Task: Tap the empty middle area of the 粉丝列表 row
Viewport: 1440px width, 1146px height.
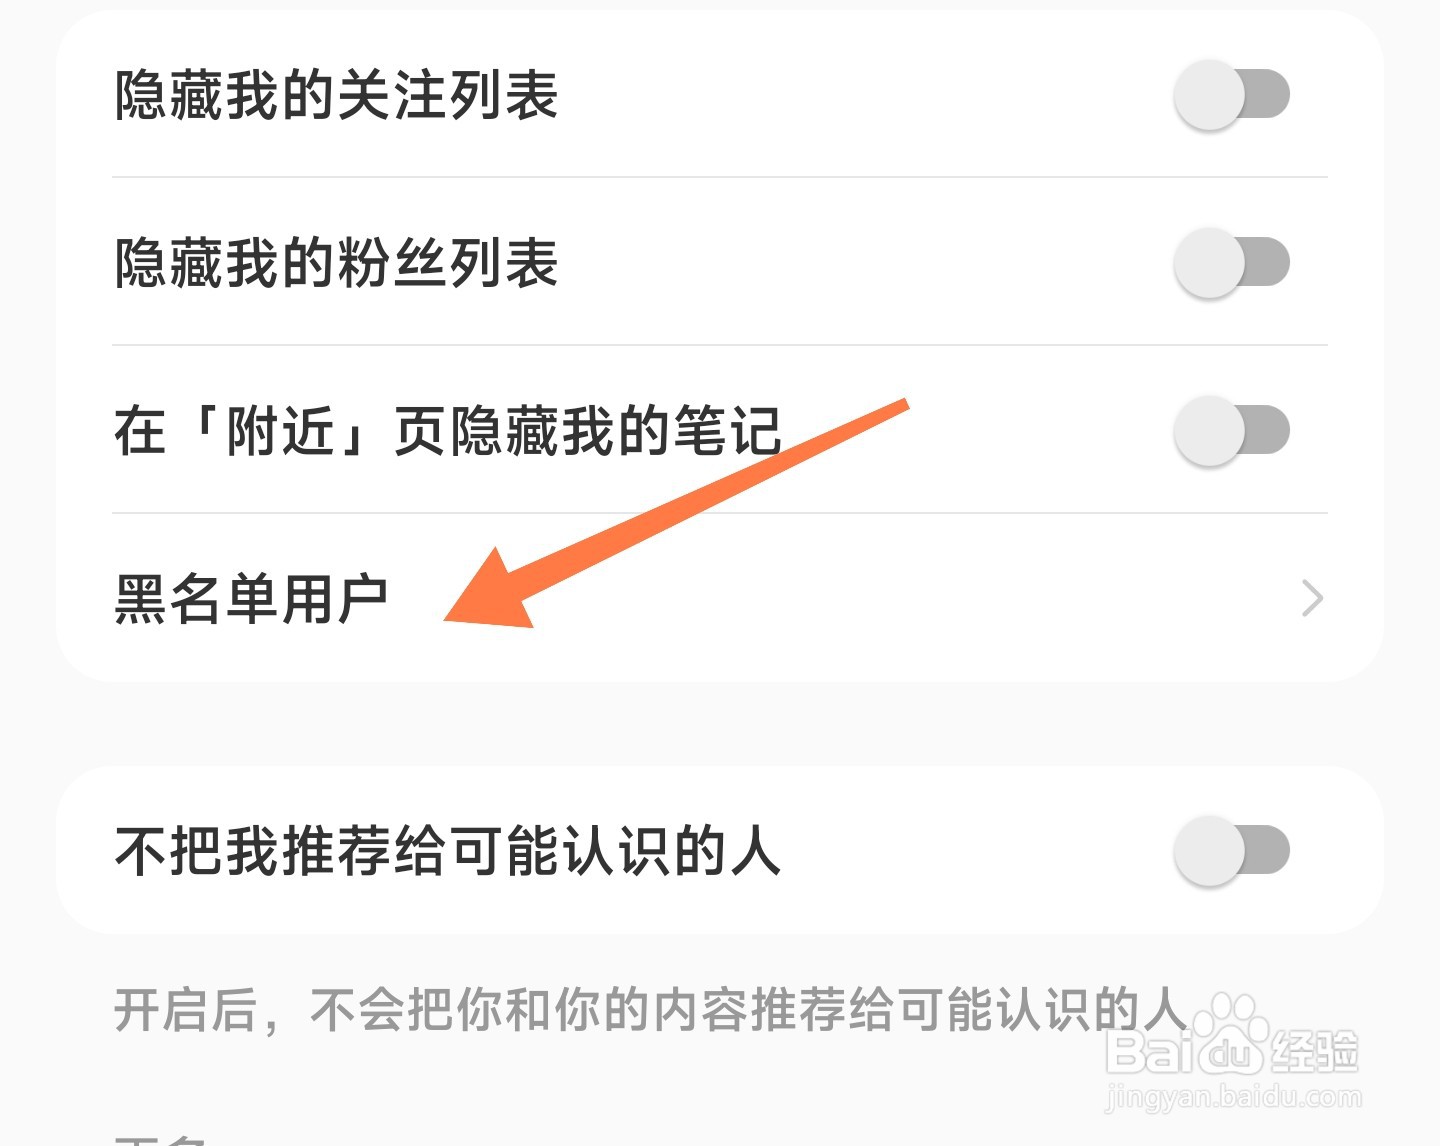Action: point(865,263)
